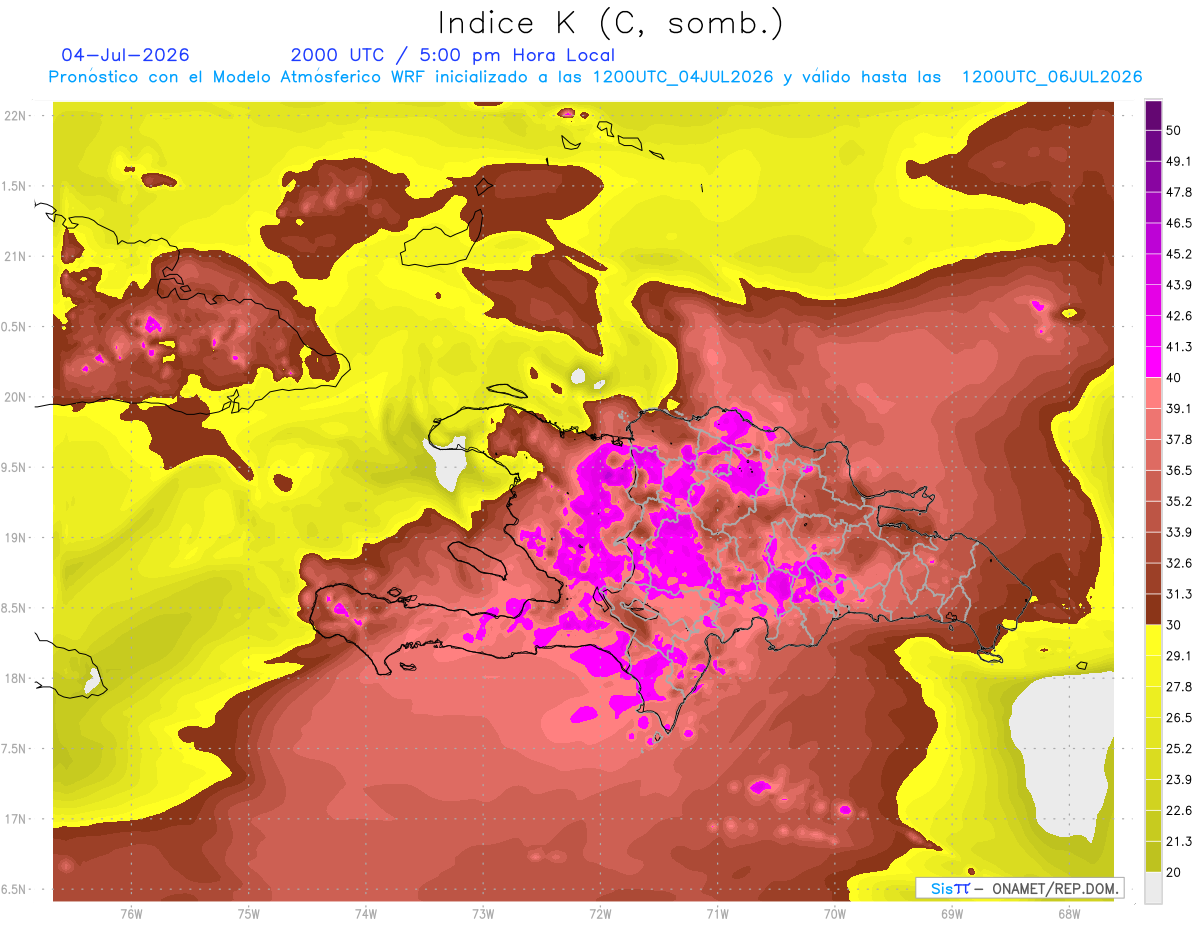Click the colorbar value label '25.2'
The width and height of the screenshot is (1200, 927).
click(x=1179, y=749)
